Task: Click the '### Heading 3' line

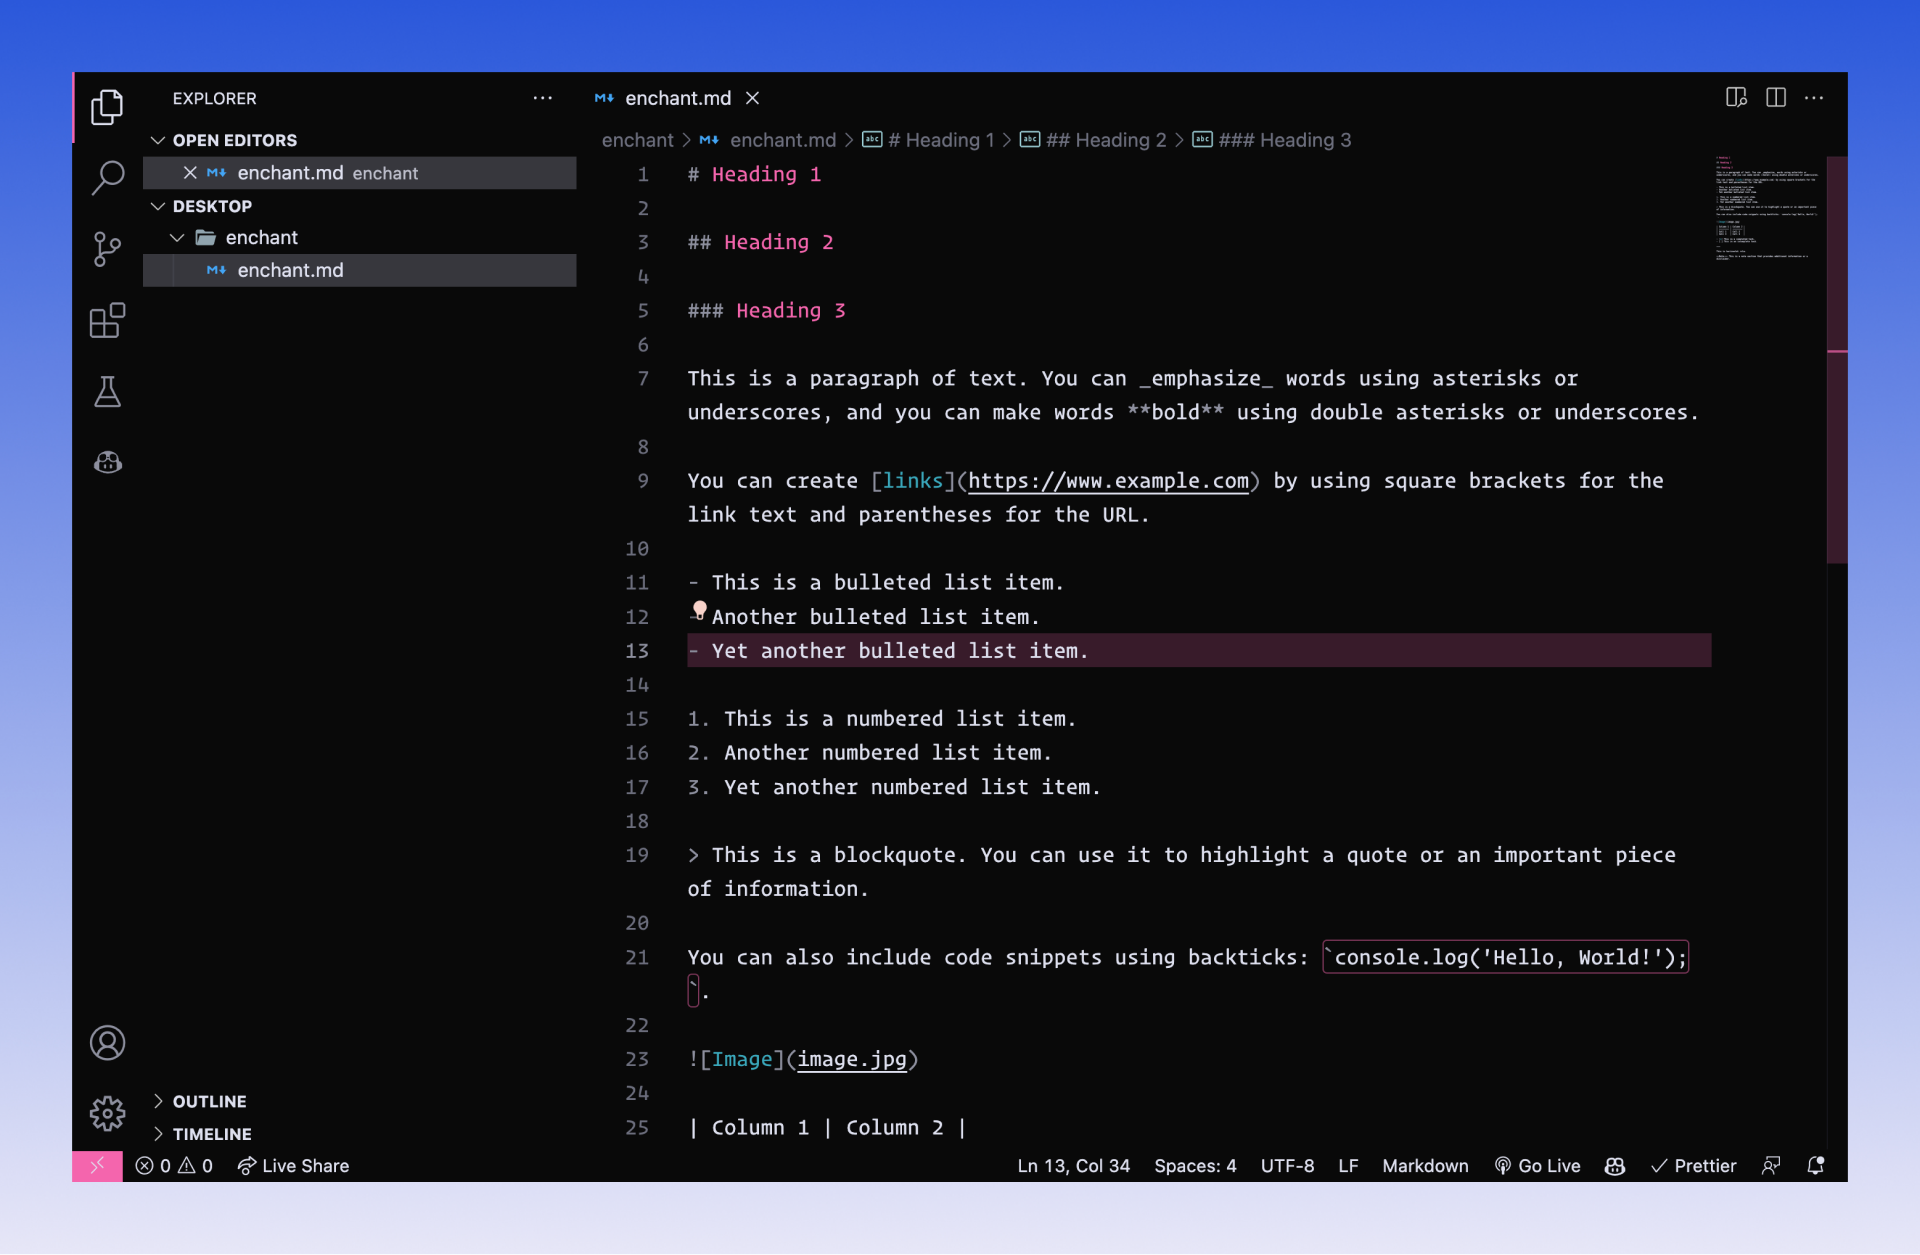Action: pyautogui.click(x=766, y=311)
